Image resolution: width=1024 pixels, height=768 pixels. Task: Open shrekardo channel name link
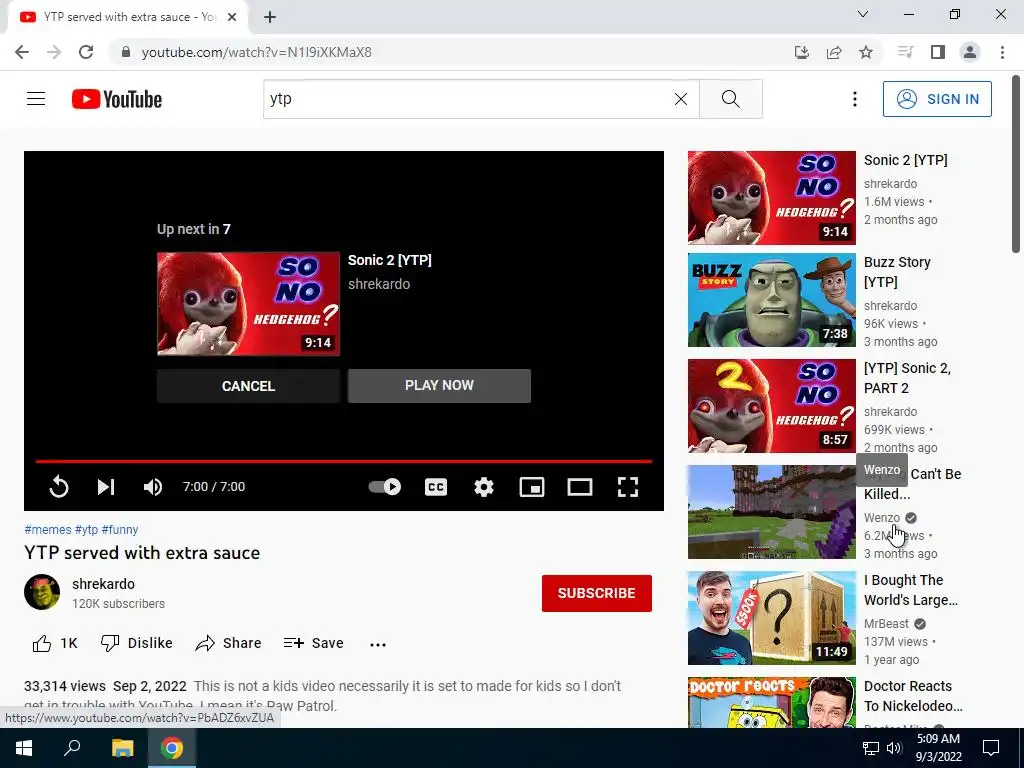coord(103,584)
